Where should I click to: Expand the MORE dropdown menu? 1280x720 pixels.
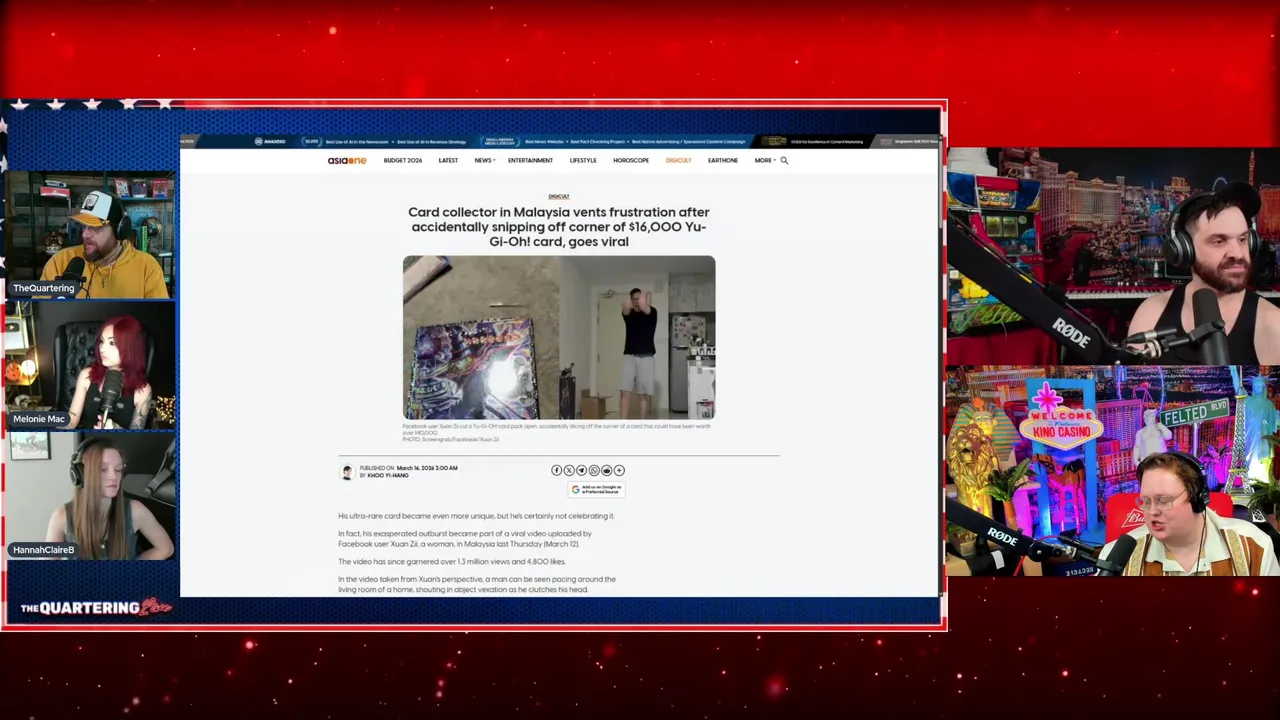coord(765,160)
